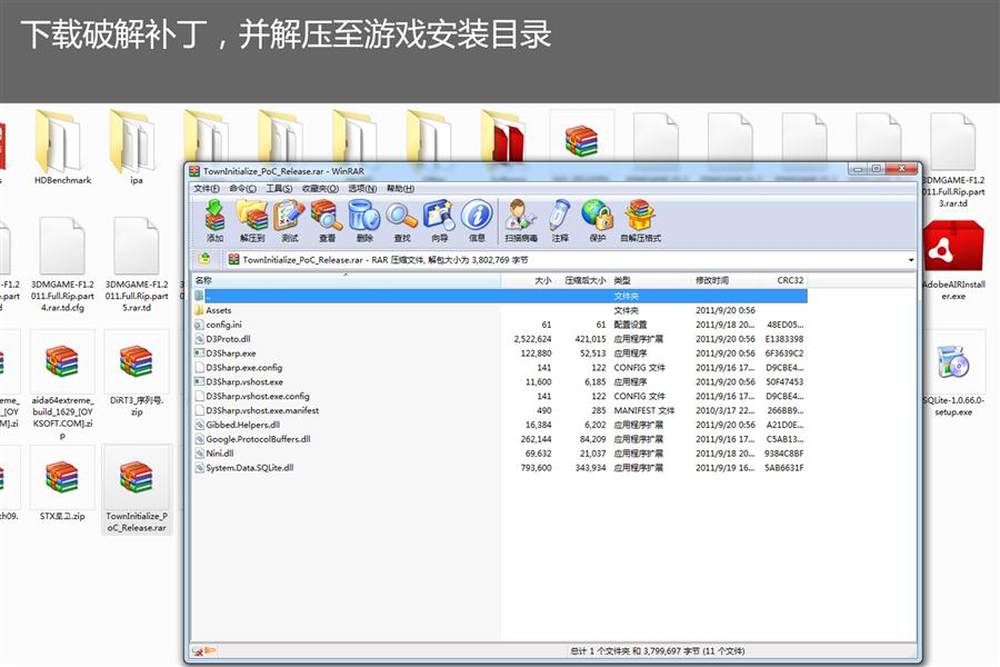Open the 帮助(H) menu
1000x667 pixels.
(401, 189)
